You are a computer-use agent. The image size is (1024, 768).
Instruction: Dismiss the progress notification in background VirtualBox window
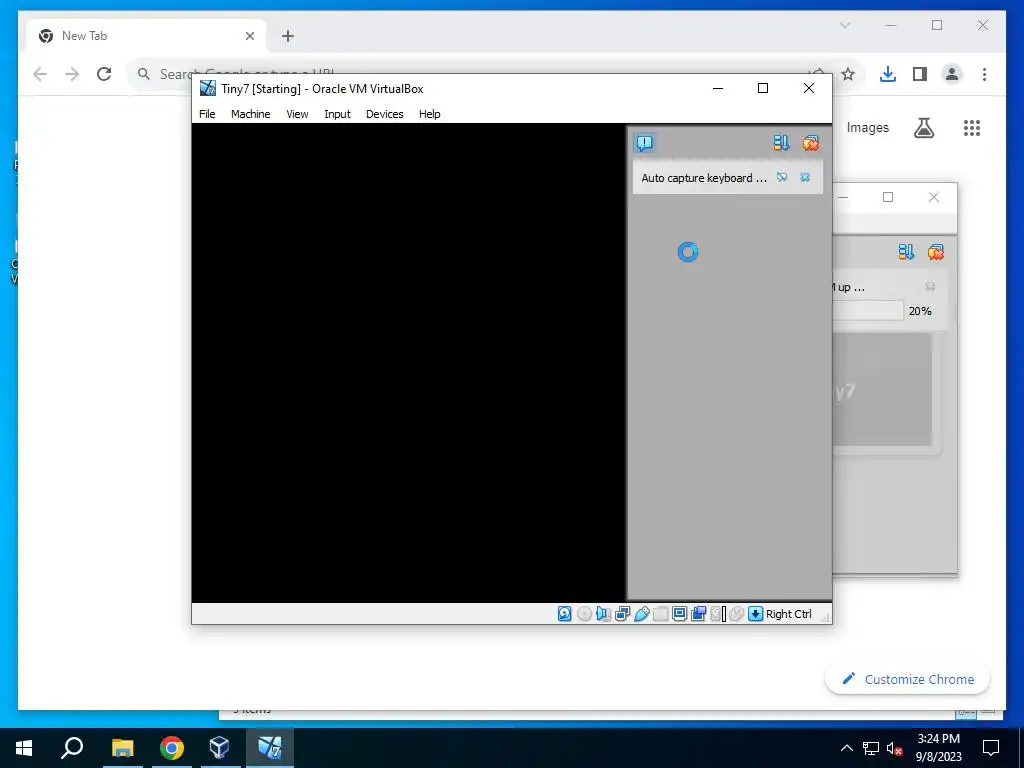[930, 287]
